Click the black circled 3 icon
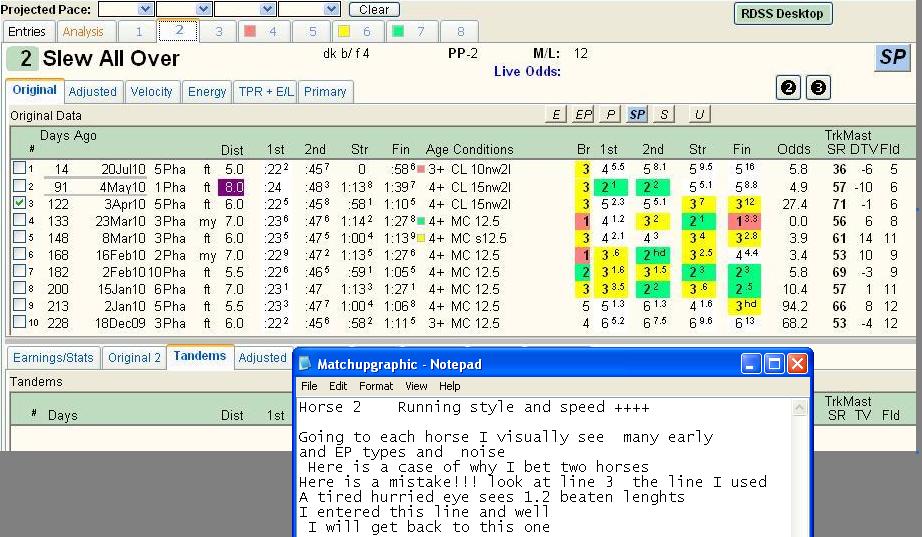 [x=818, y=88]
